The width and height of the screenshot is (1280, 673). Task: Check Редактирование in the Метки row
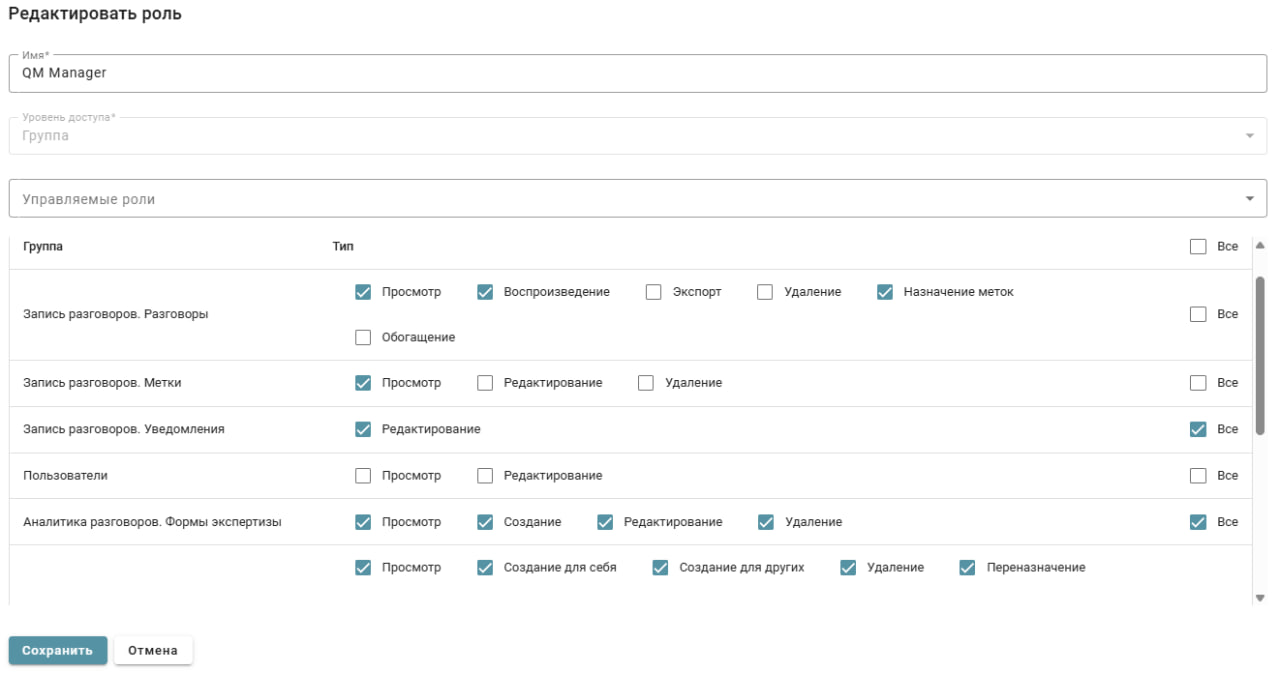click(x=485, y=383)
